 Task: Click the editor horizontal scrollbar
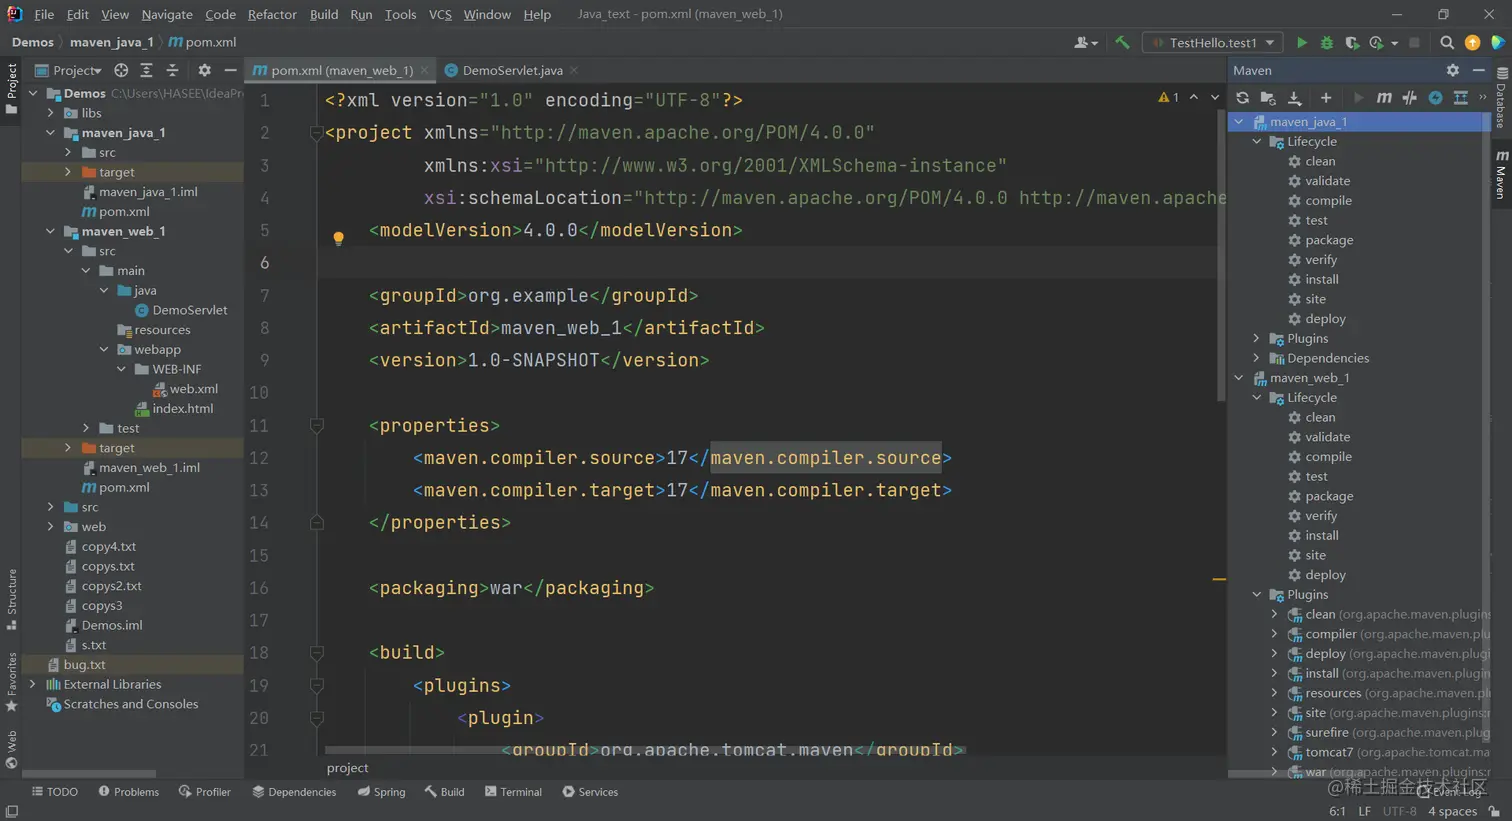[x=644, y=750]
